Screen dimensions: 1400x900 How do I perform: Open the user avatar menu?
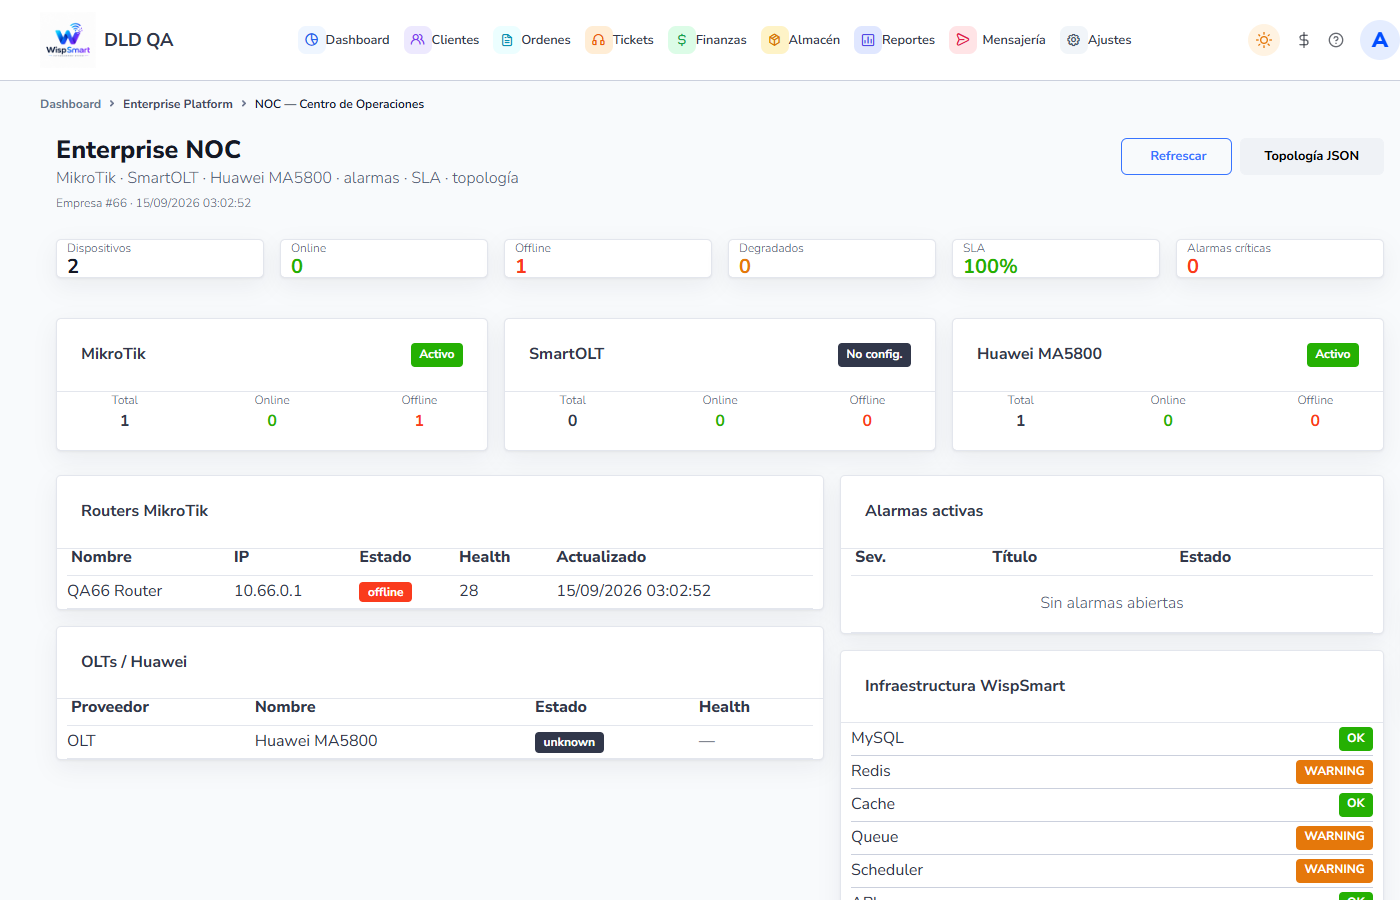pyautogui.click(x=1380, y=40)
